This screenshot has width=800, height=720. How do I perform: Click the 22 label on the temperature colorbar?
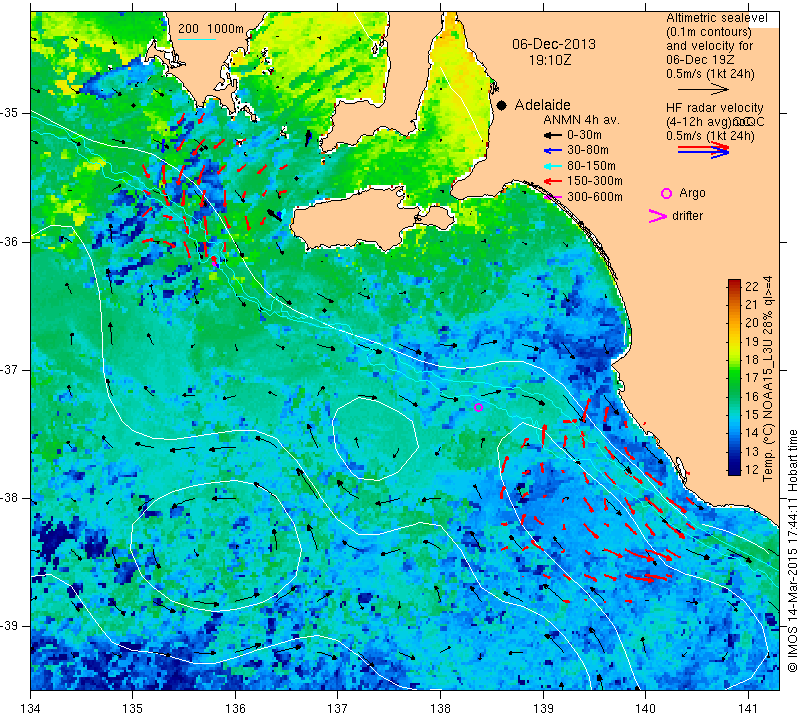click(751, 286)
